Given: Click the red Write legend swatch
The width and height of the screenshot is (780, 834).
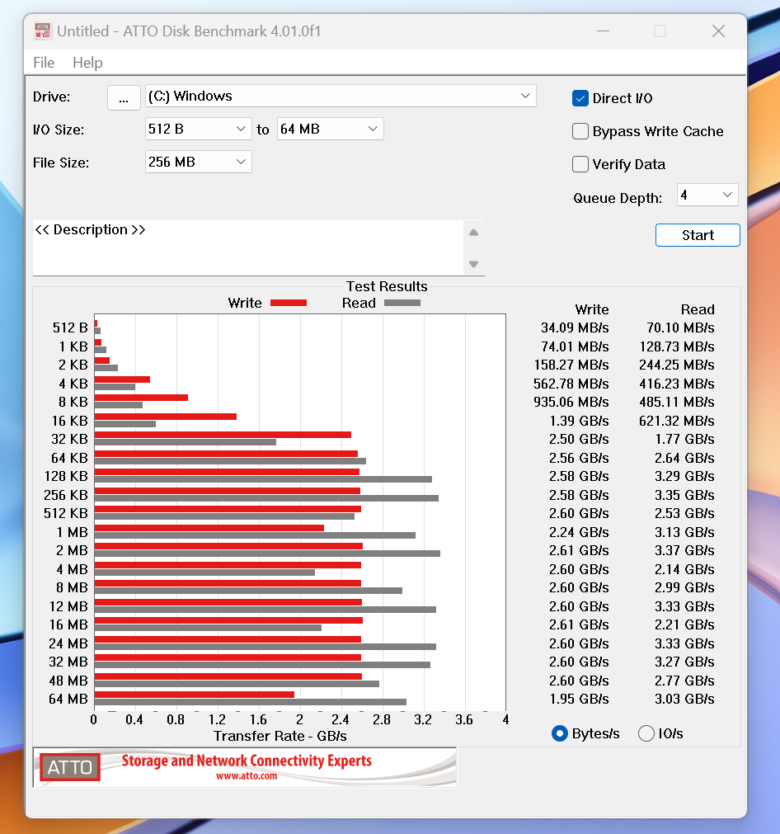Looking at the screenshot, I should (x=288, y=303).
